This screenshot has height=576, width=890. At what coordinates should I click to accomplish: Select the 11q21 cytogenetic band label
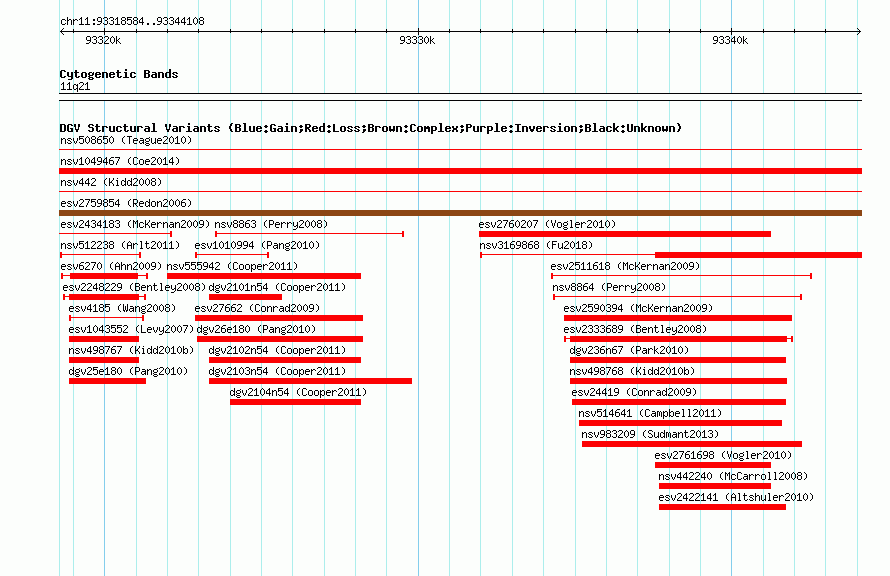[x=75, y=86]
